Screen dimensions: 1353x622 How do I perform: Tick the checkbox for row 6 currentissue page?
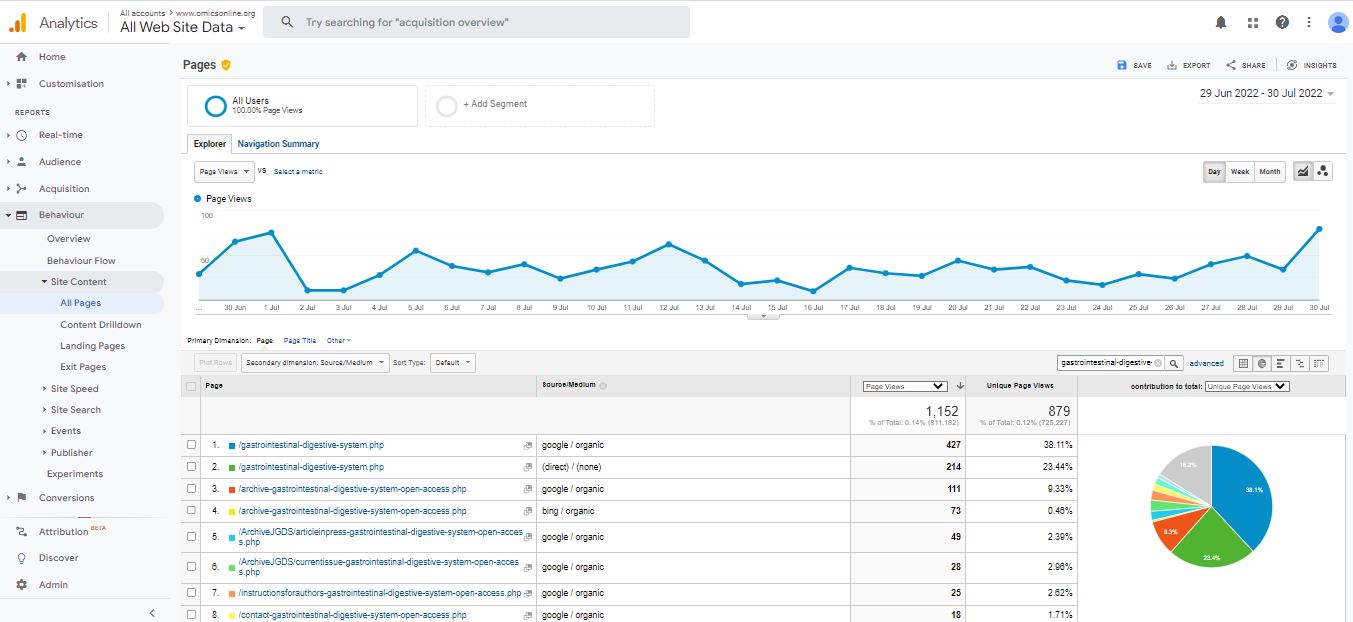coord(191,567)
